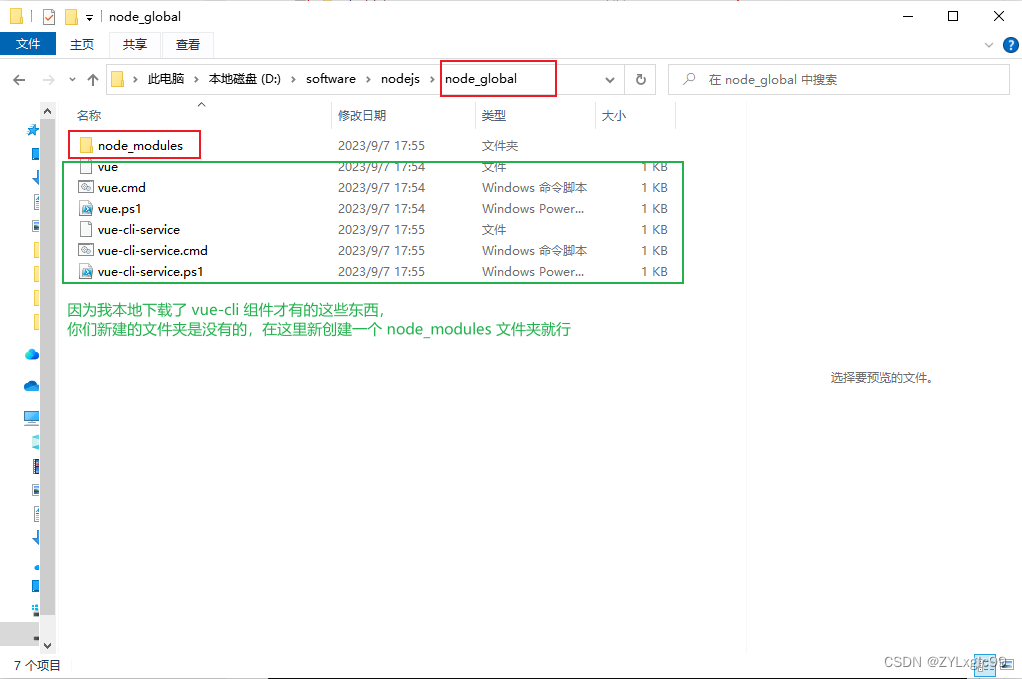
Task: Open the address bar history dropdown
Action: pyautogui.click(x=609, y=79)
